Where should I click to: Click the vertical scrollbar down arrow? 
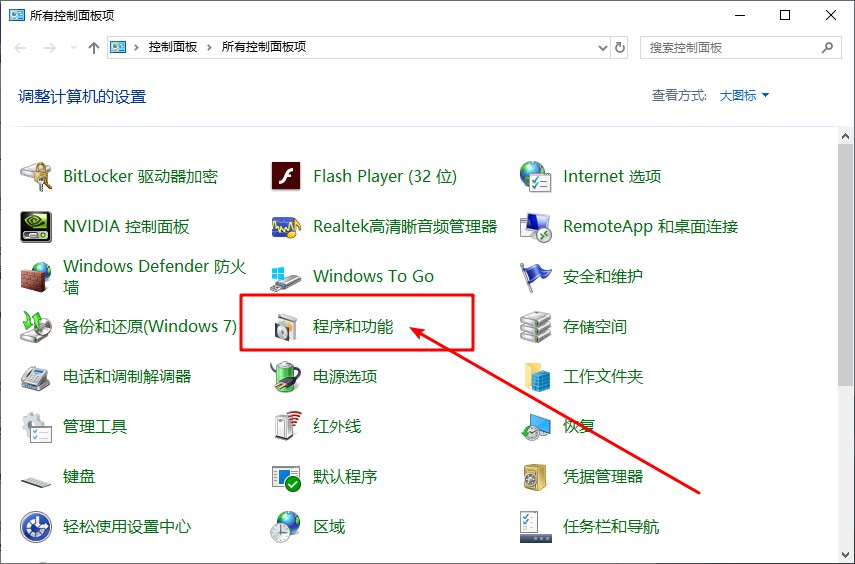pos(846,555)
